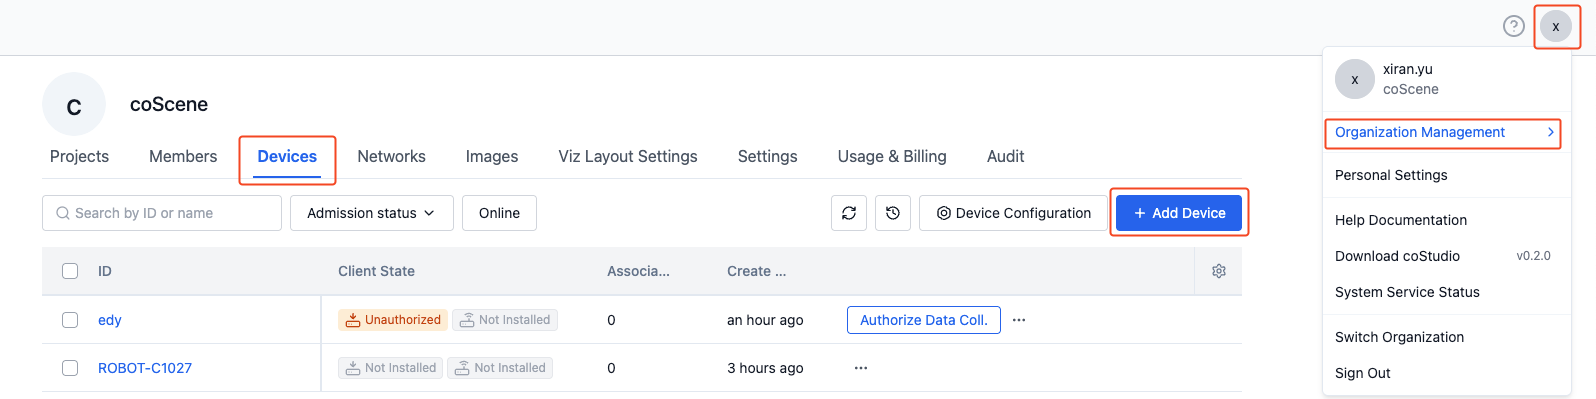The height and width of the screenshot is (399, 1596).
Task: Expand Organization Management submenu
Action: [x=1443, y=132]
